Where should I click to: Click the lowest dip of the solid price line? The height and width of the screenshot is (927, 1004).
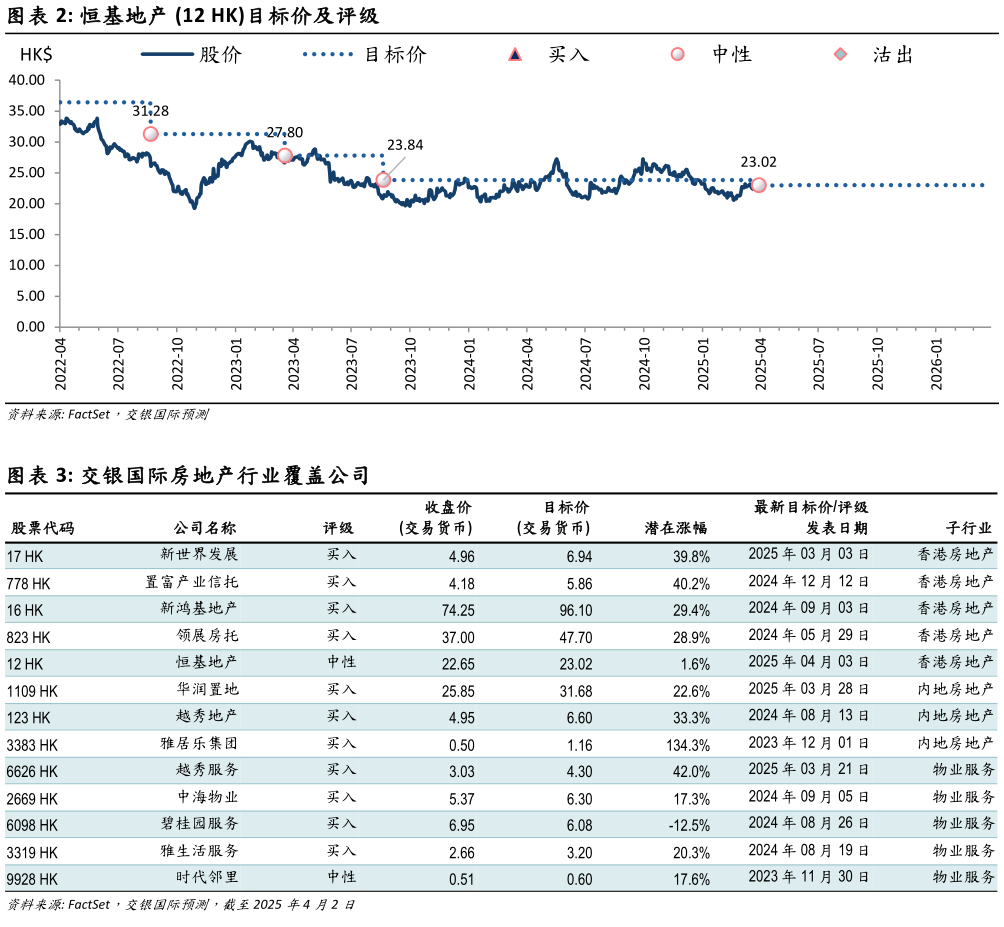click(194, 206)
